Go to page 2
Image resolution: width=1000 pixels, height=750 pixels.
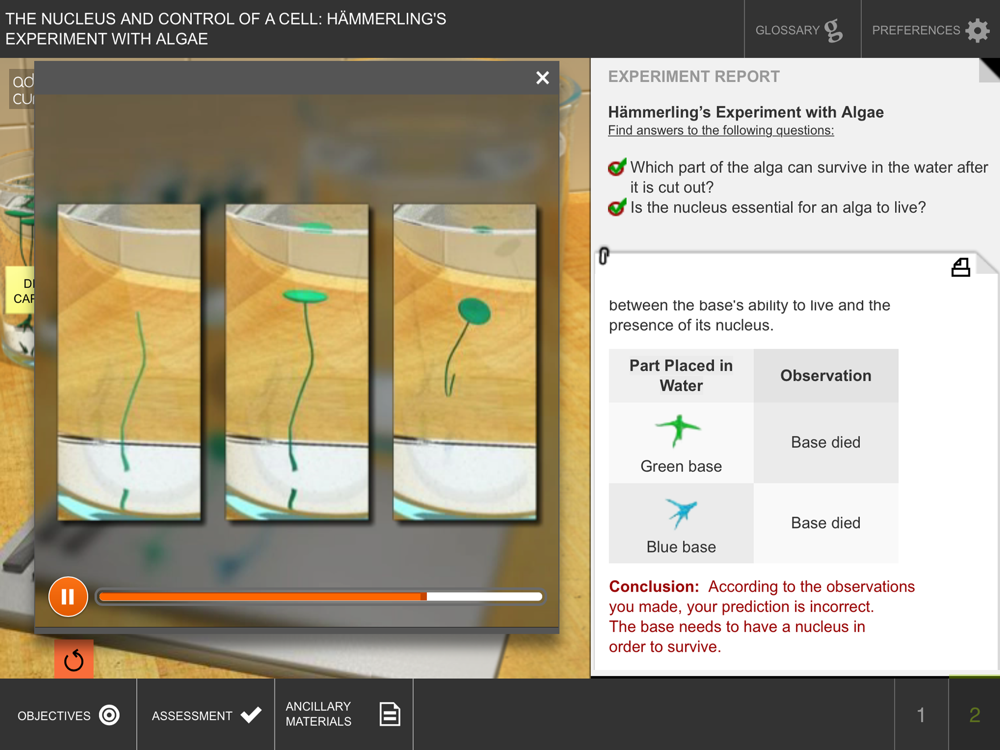point(974,715)
